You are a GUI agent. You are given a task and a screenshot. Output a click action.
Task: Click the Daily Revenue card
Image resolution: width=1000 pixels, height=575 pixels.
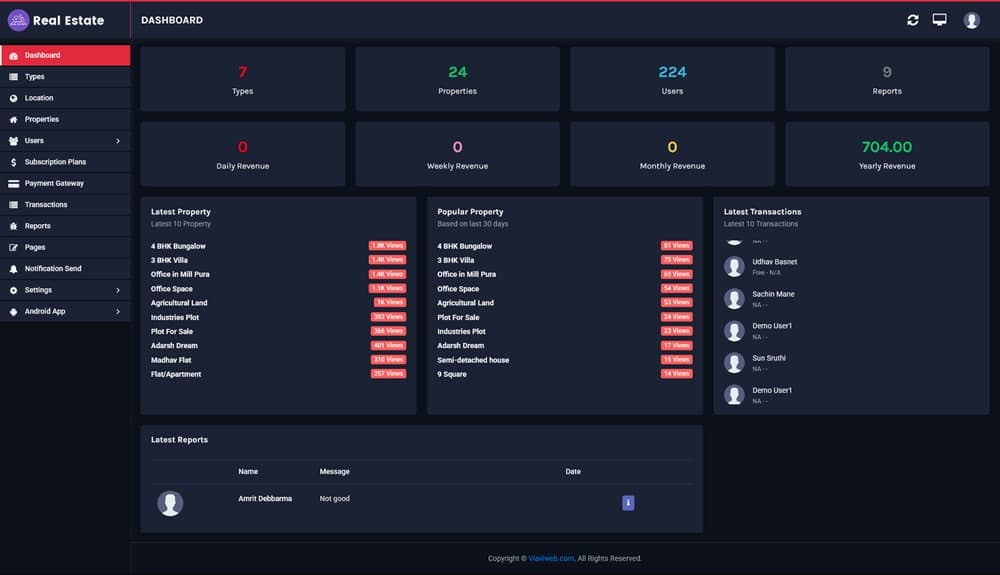(242, 154)
